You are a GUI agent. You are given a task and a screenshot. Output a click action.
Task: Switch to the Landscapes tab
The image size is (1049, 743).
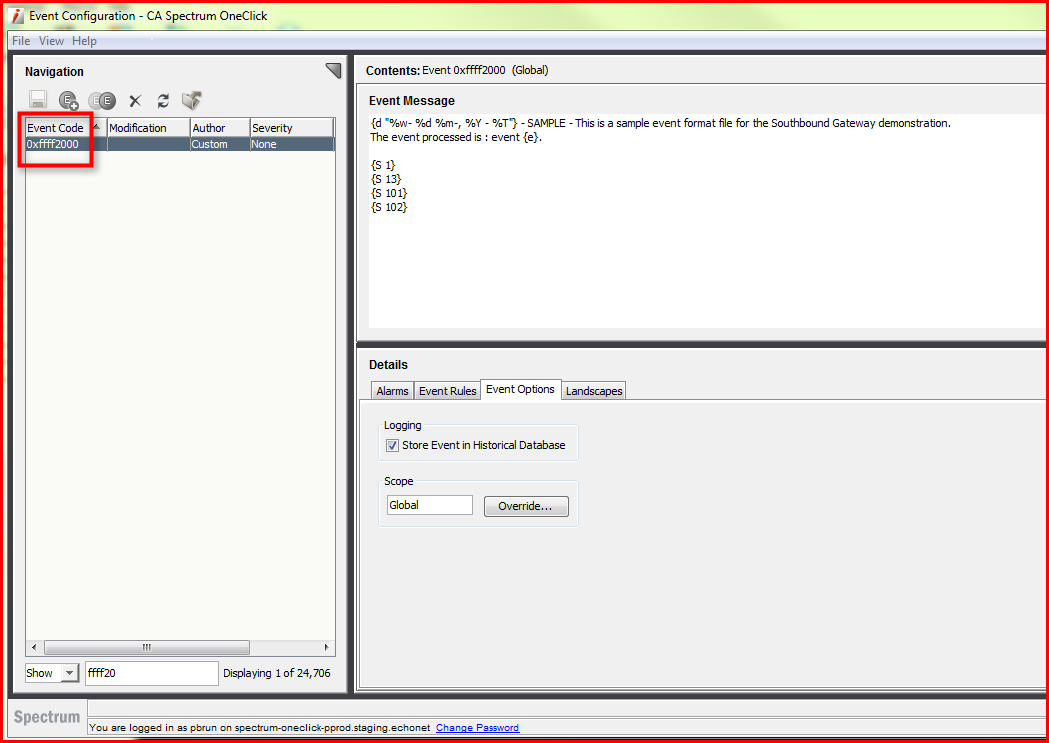pyautogui.click(x=594, y=391)
